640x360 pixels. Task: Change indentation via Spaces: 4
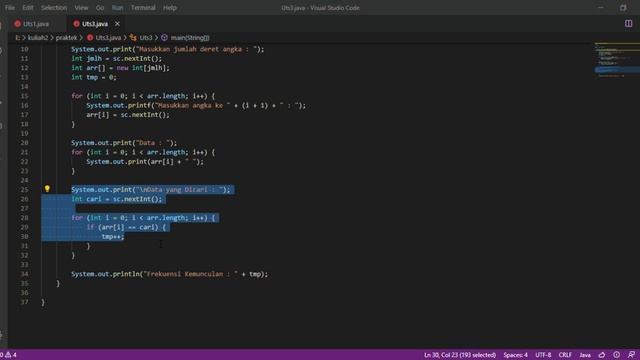[x=516, y=355]
